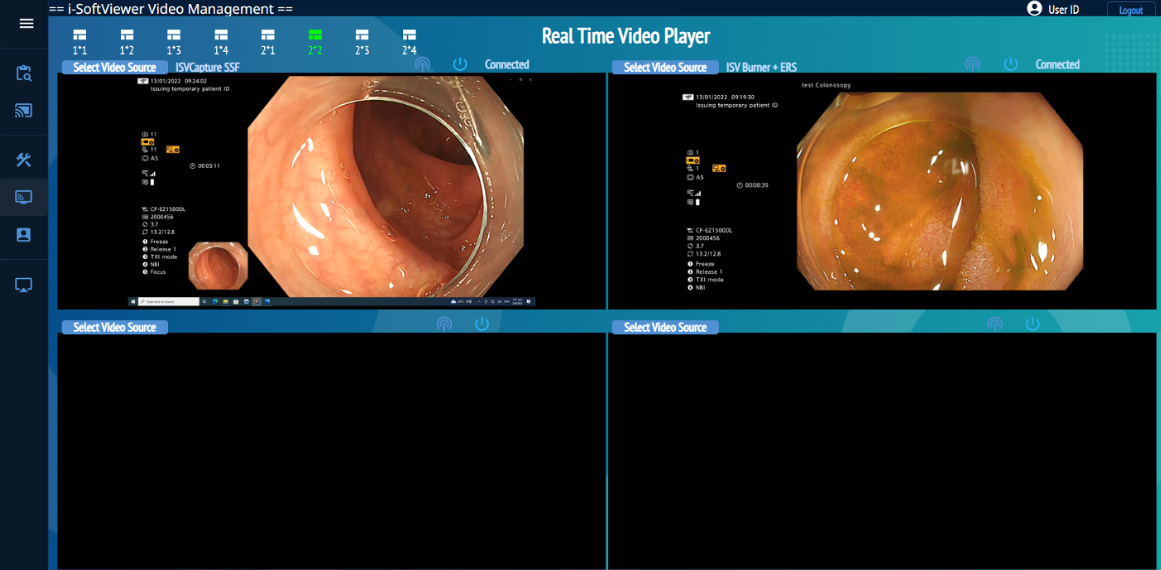
Task: Click broadcast icon of bottom-right panel
Action: point(994,324)
